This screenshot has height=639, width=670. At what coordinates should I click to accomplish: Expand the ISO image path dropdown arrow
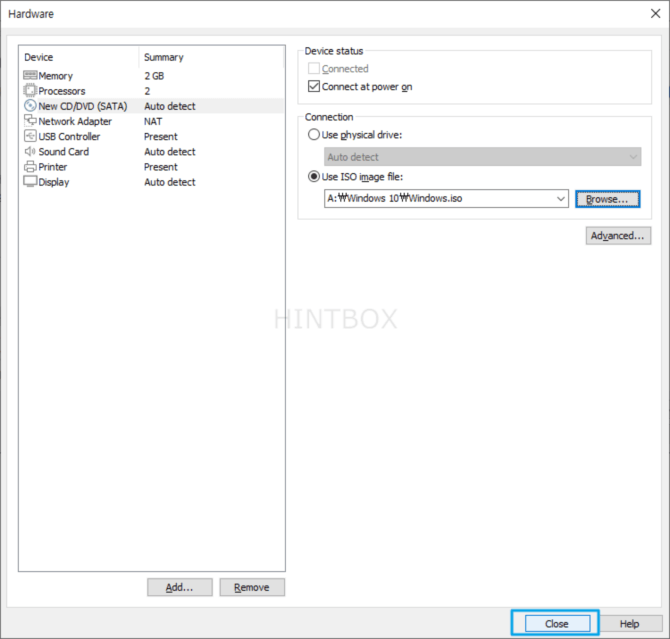(x=561, y=199)
